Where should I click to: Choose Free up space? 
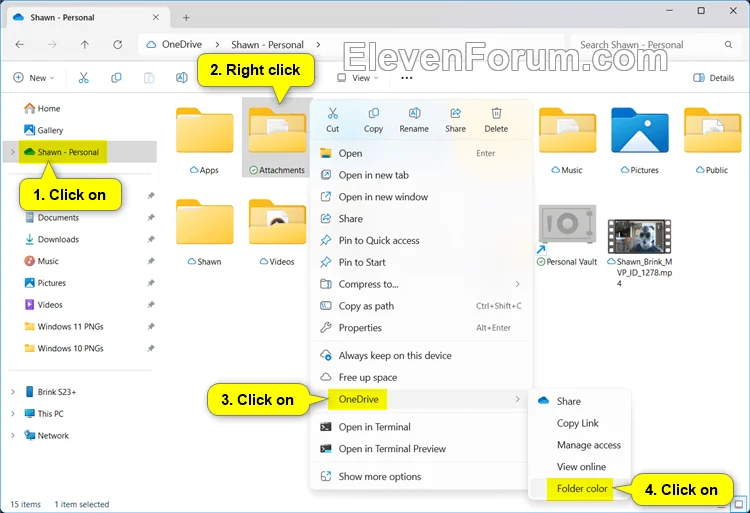[x=421, y=377]
